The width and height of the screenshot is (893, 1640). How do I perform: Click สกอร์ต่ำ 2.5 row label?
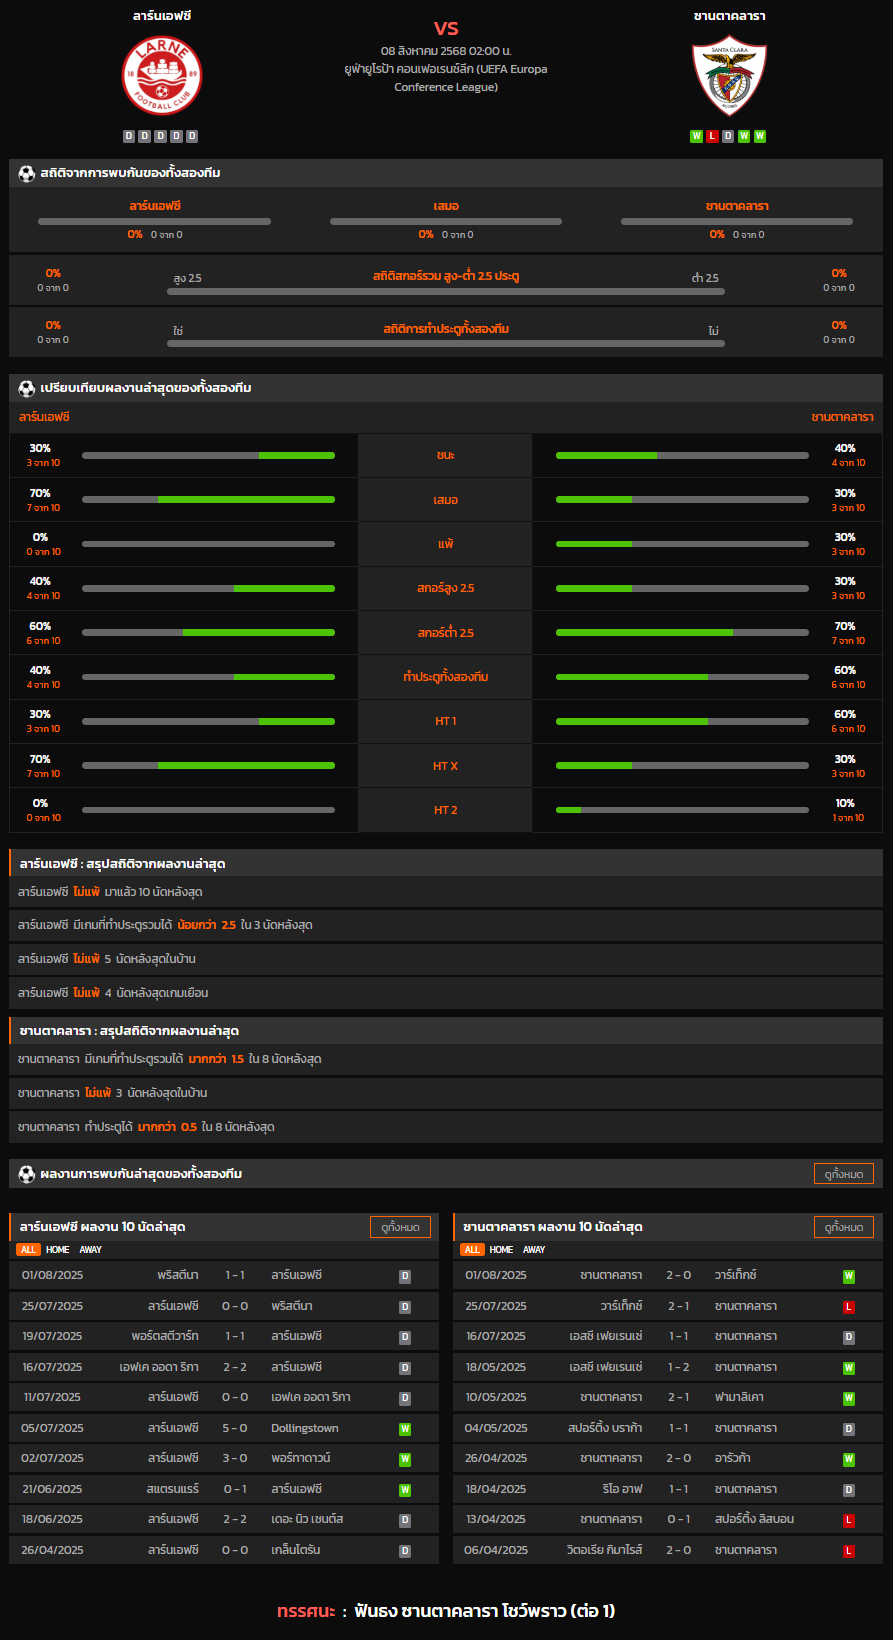pyautogui.click(x=446, y=633)
